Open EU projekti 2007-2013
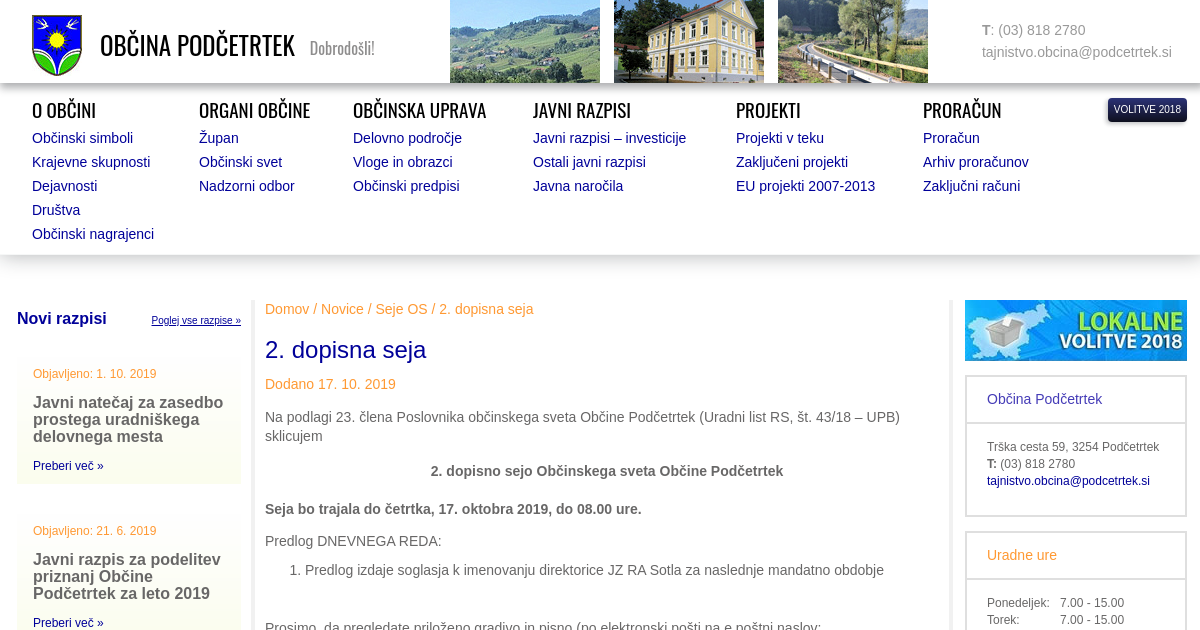1200x630 pixels. (805, 186)
